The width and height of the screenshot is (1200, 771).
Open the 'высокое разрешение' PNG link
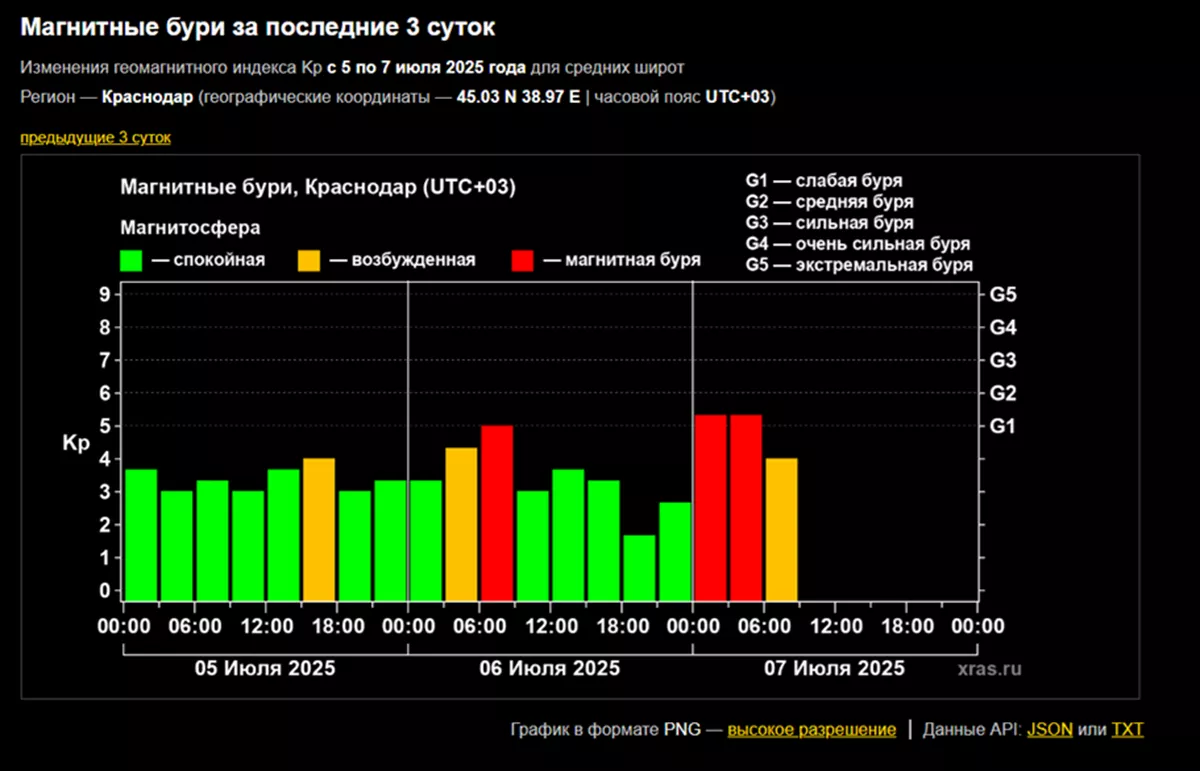coord(811,729)
